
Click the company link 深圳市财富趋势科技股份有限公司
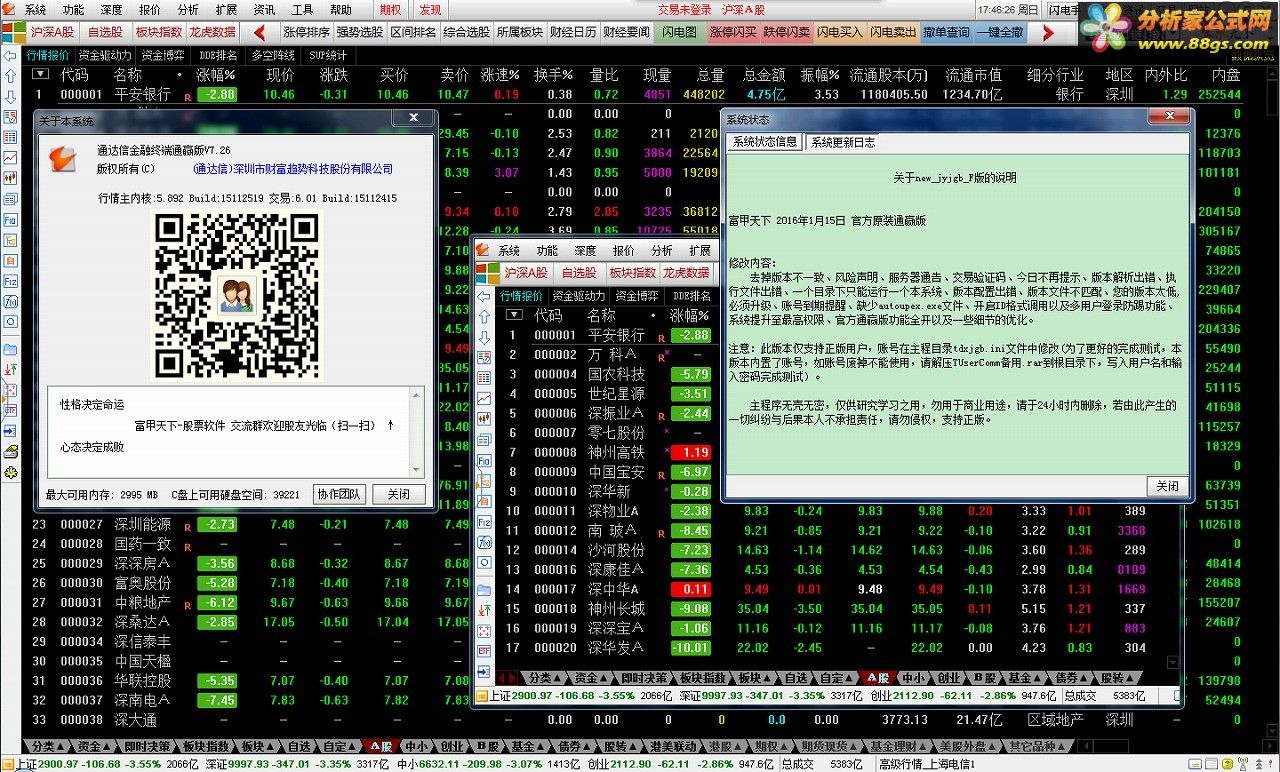coord(292,169)
